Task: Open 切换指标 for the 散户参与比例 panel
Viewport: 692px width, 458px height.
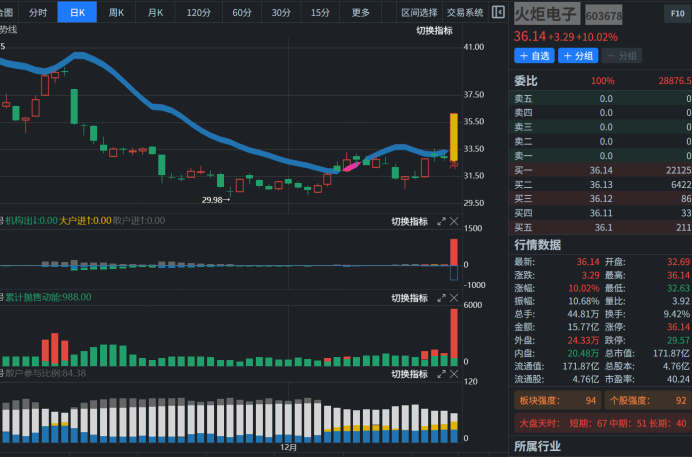Action: click(409, 374)
